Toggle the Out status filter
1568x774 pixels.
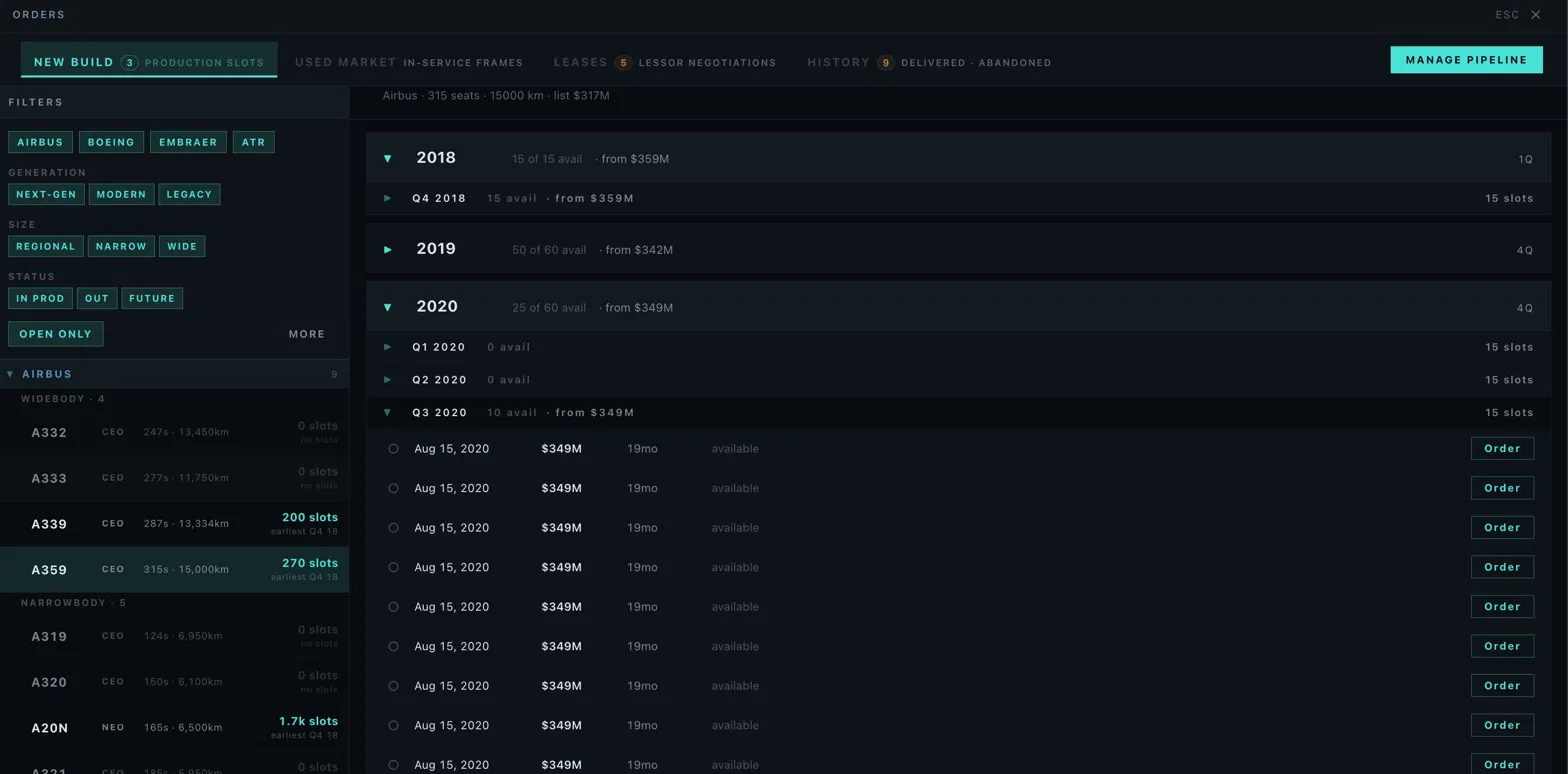click(x=97, y=298)
